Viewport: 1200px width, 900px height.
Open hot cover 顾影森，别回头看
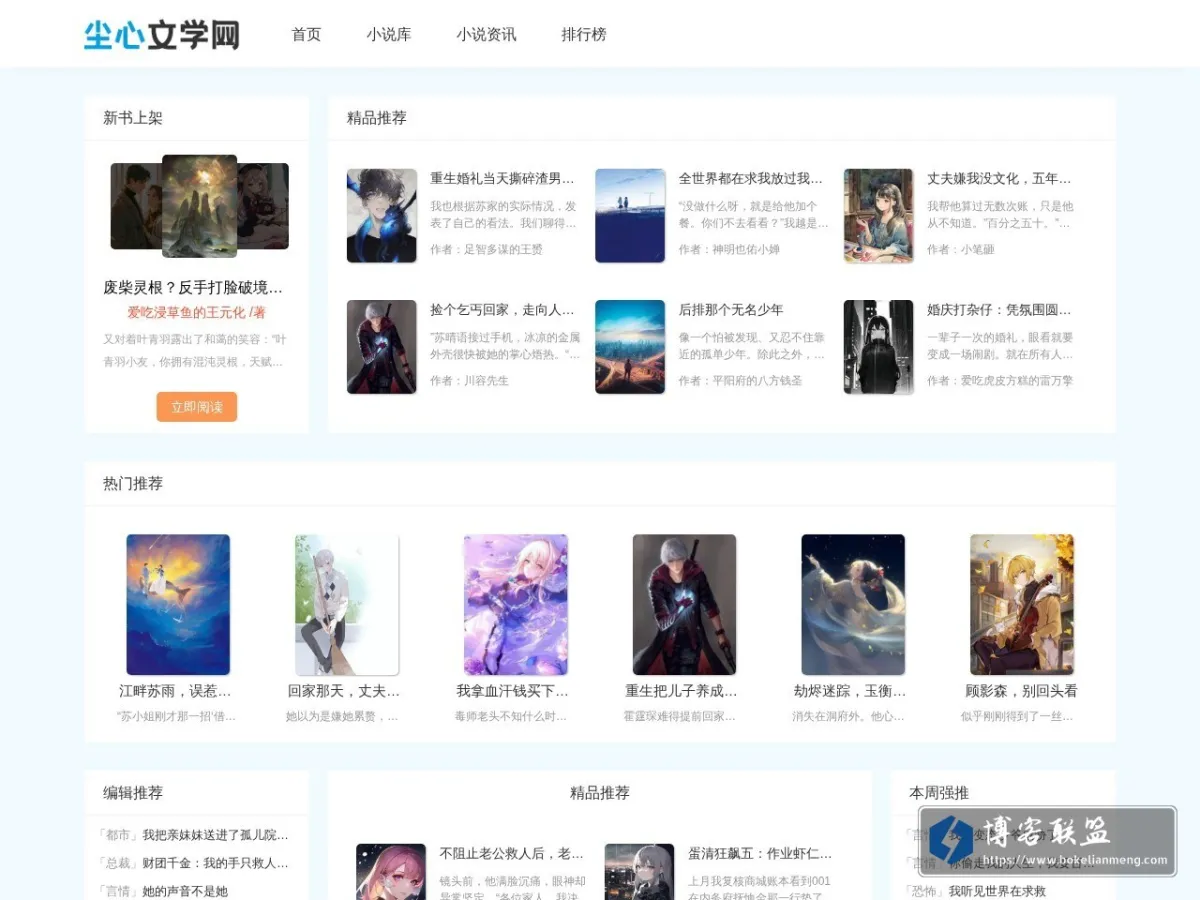click(1022, 605)
